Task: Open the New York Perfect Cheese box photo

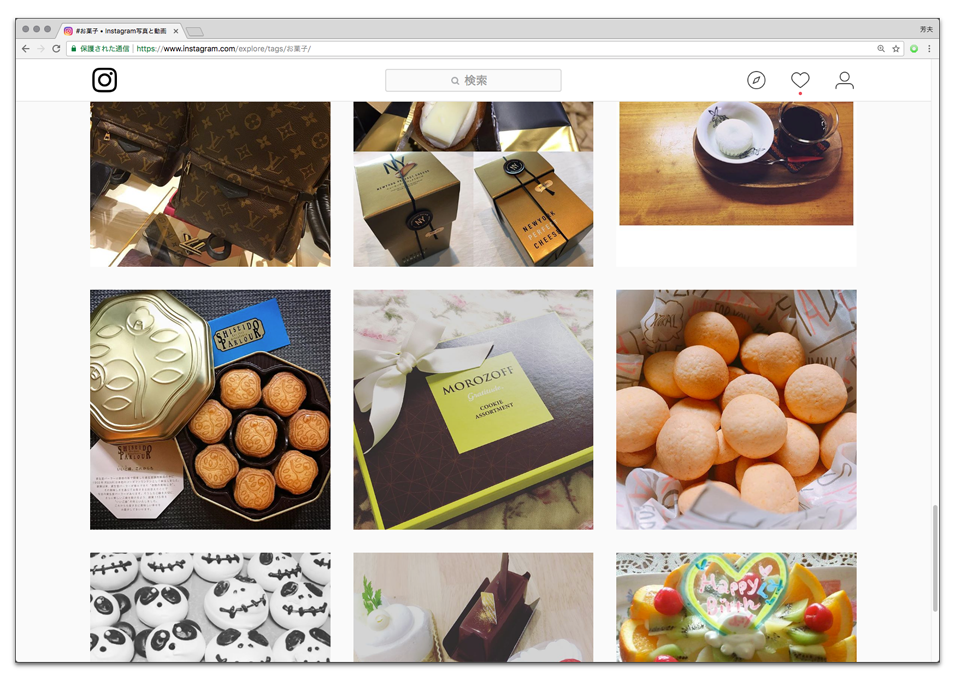Action: [473, 184]
